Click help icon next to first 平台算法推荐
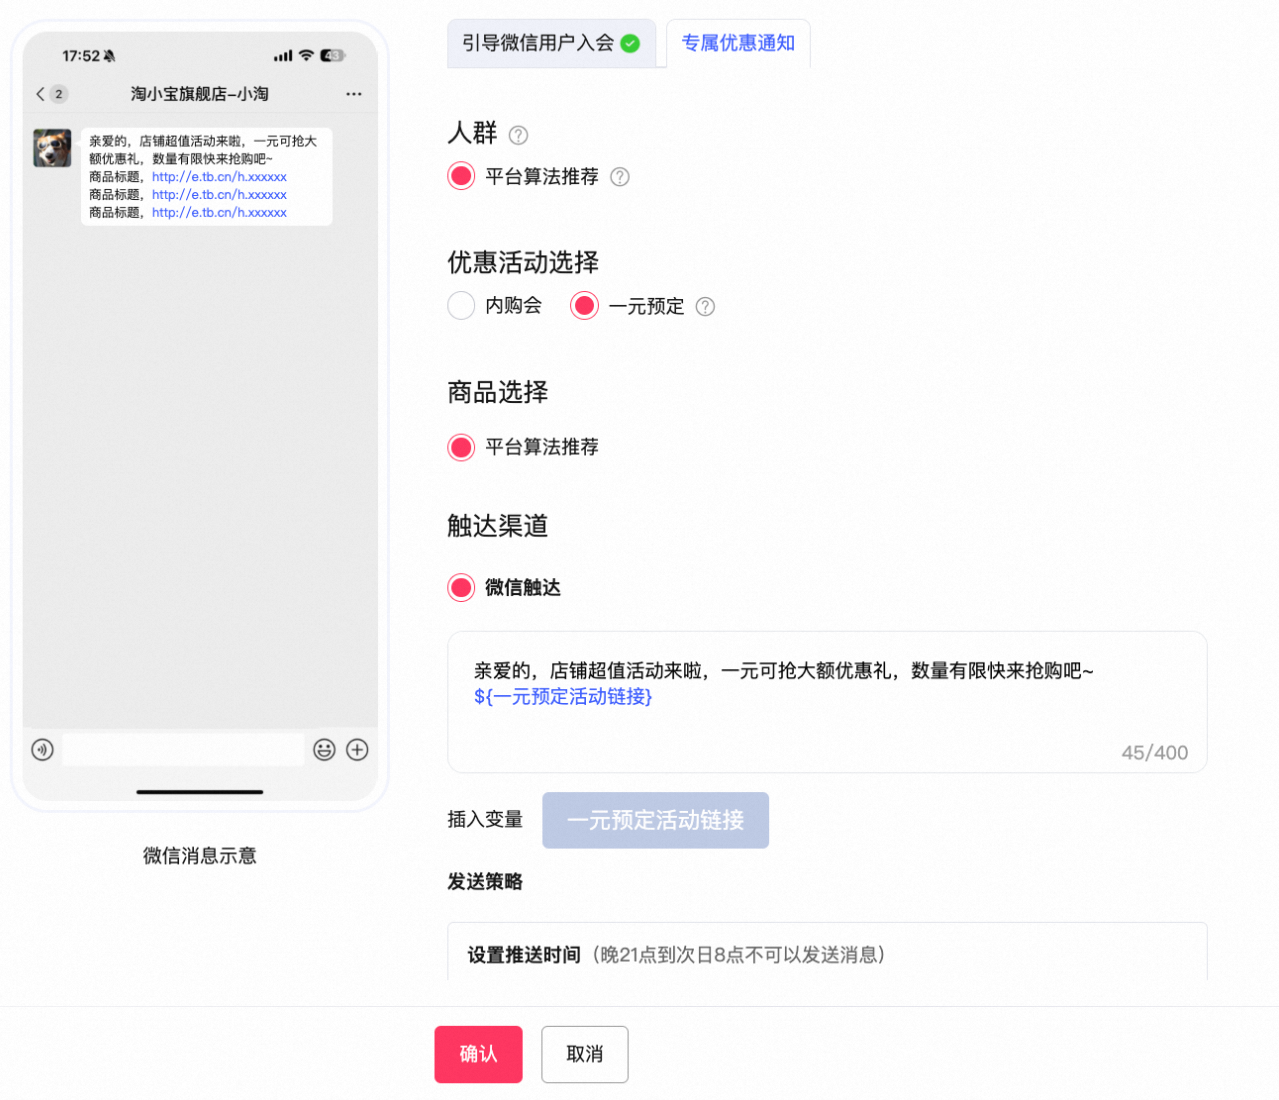 (620, 177)
